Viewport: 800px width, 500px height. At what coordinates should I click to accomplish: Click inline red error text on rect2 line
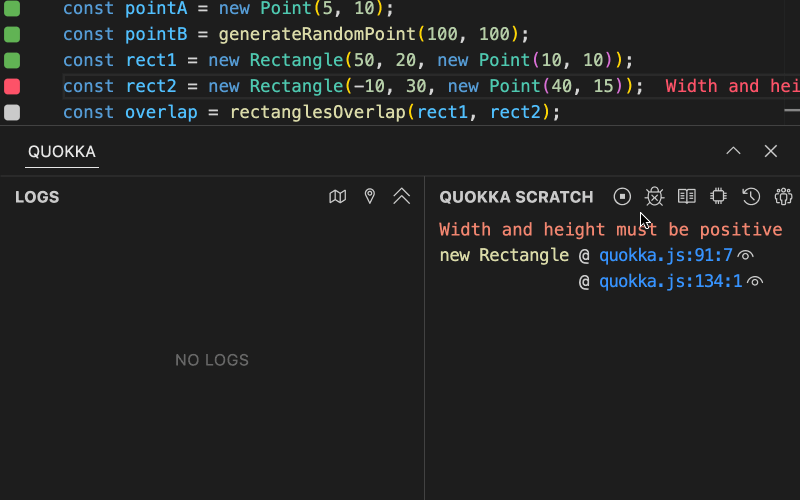tap(733, 86)
